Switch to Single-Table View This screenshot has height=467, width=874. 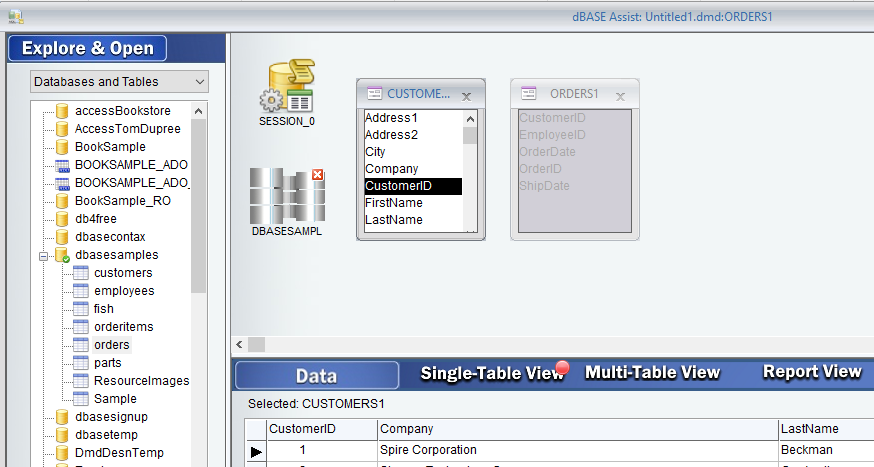(492, 373)
